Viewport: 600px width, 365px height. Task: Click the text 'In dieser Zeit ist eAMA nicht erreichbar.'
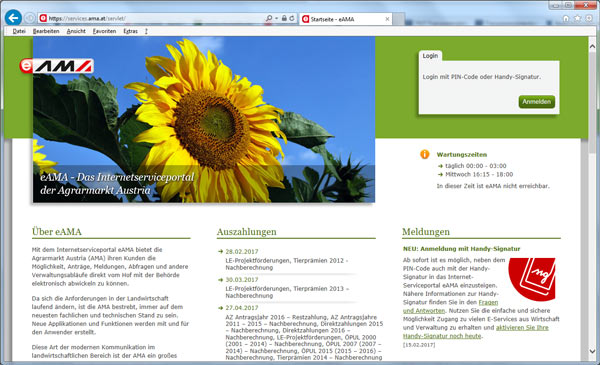click(493, 186)
